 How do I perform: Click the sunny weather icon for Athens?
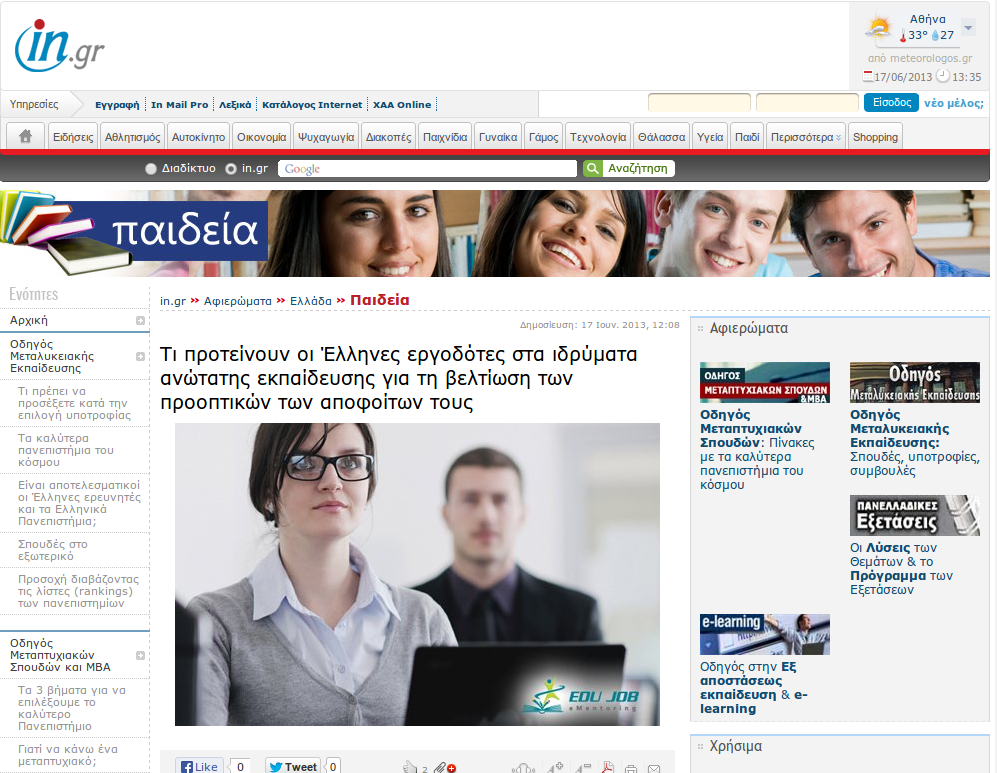click(878, 28)
